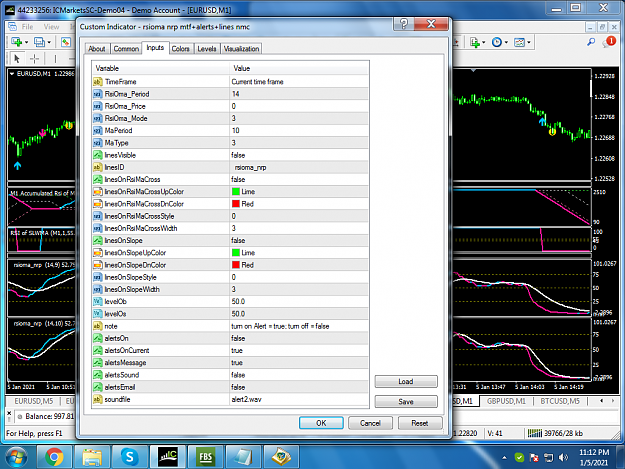Toggle the alertsOn false value
The image size is (625, 469).
(299, 338)
